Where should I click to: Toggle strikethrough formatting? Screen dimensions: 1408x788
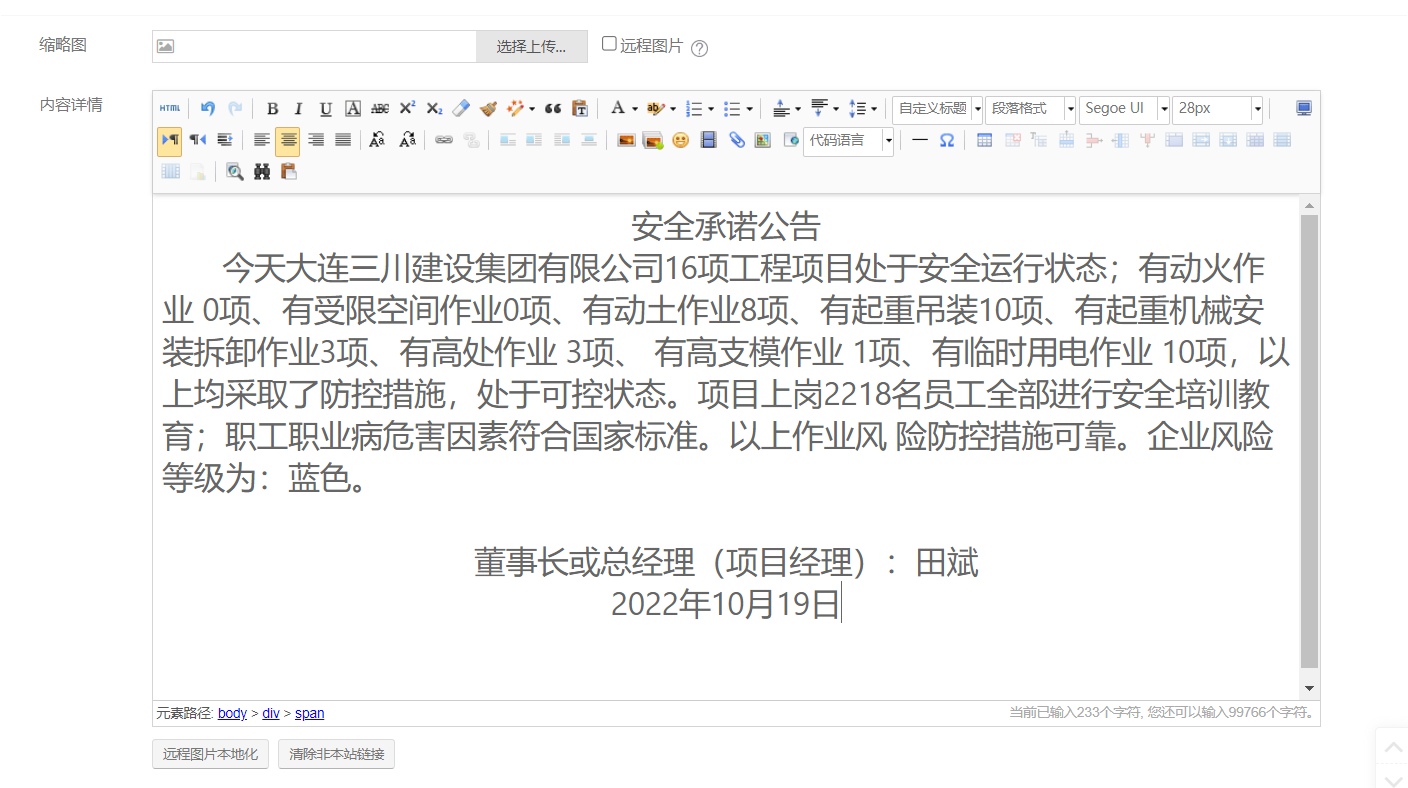coord(380,108)
